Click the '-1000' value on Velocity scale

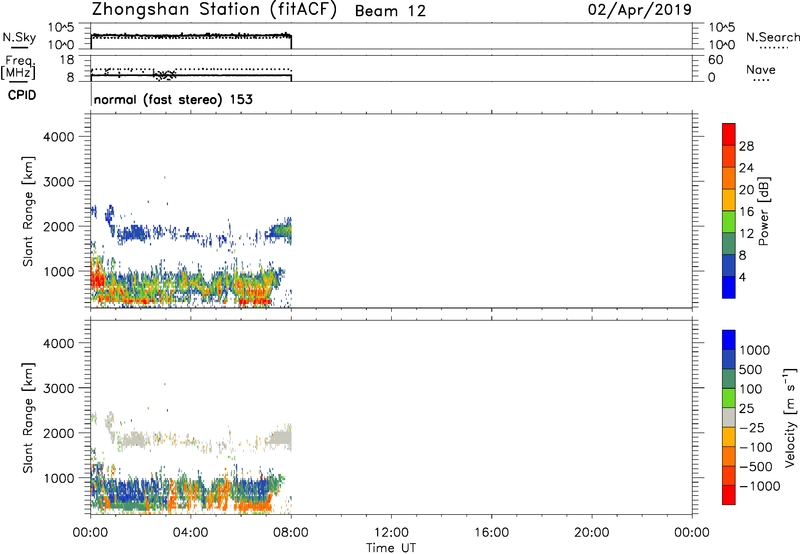(760, 486)
